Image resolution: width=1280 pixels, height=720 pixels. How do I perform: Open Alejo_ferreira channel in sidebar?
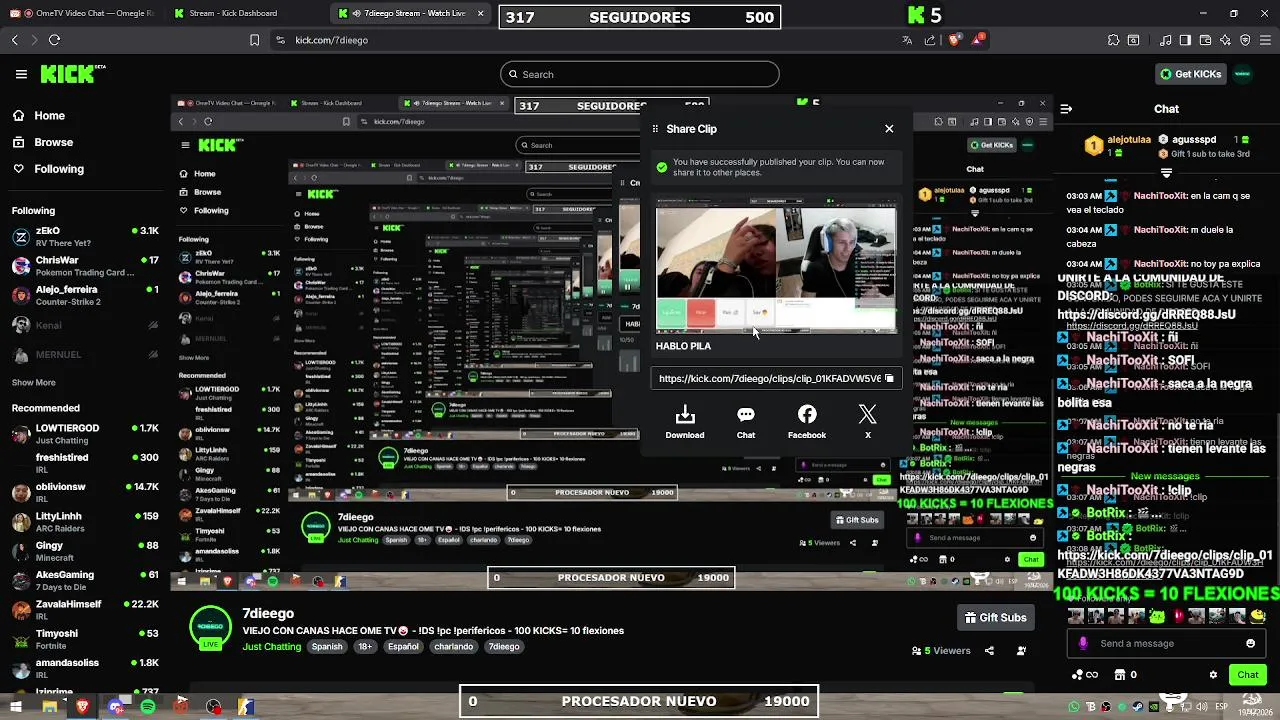(84, 295)
